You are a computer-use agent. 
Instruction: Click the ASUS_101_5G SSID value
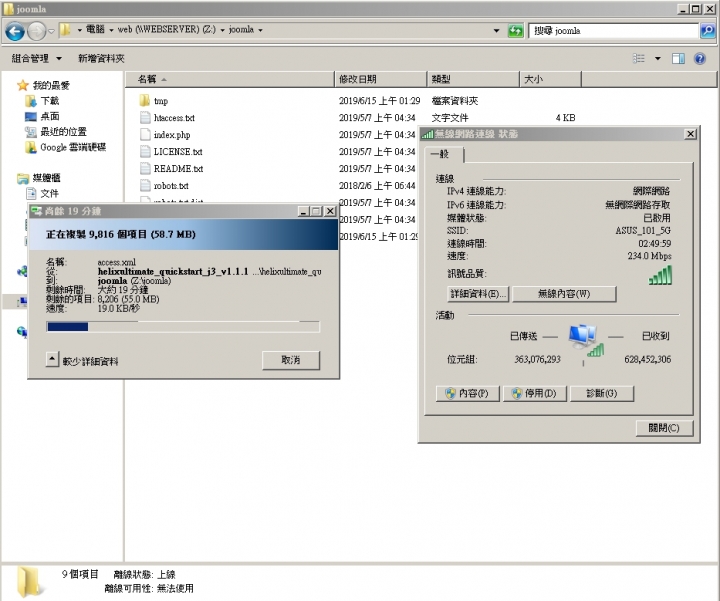pyautogui.click(x=643, y=230)
